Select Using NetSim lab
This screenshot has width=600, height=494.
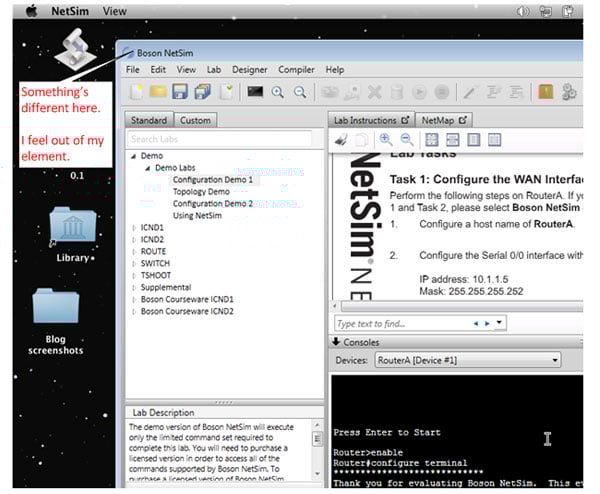tap(197, 216)
